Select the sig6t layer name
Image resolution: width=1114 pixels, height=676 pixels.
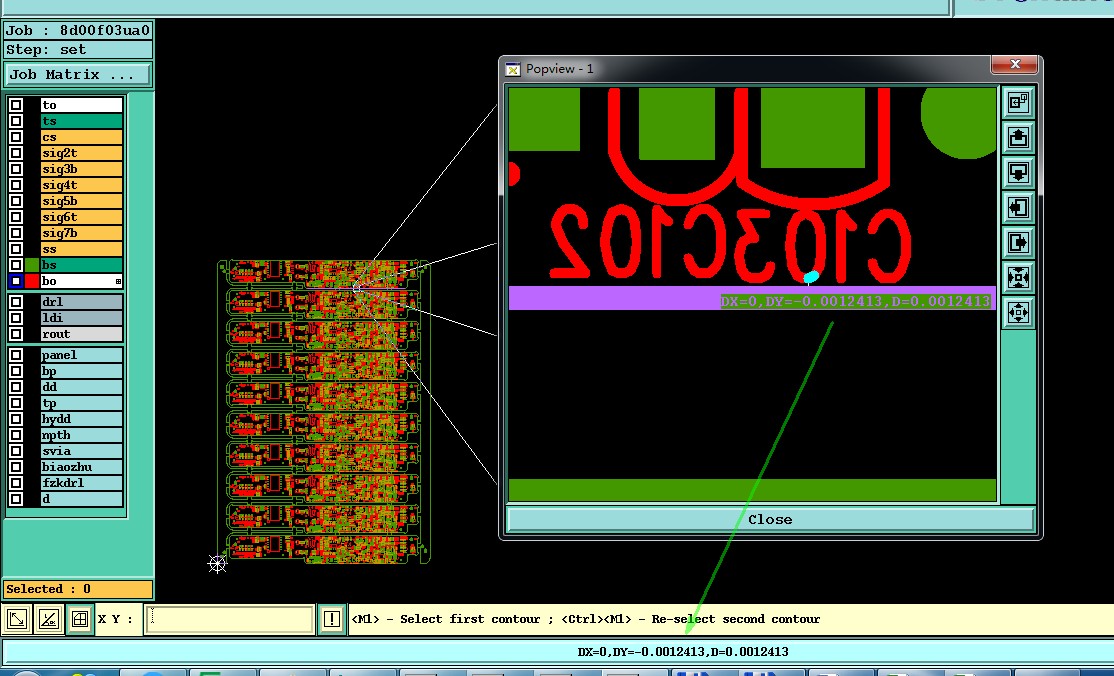(x=81, y=217)
